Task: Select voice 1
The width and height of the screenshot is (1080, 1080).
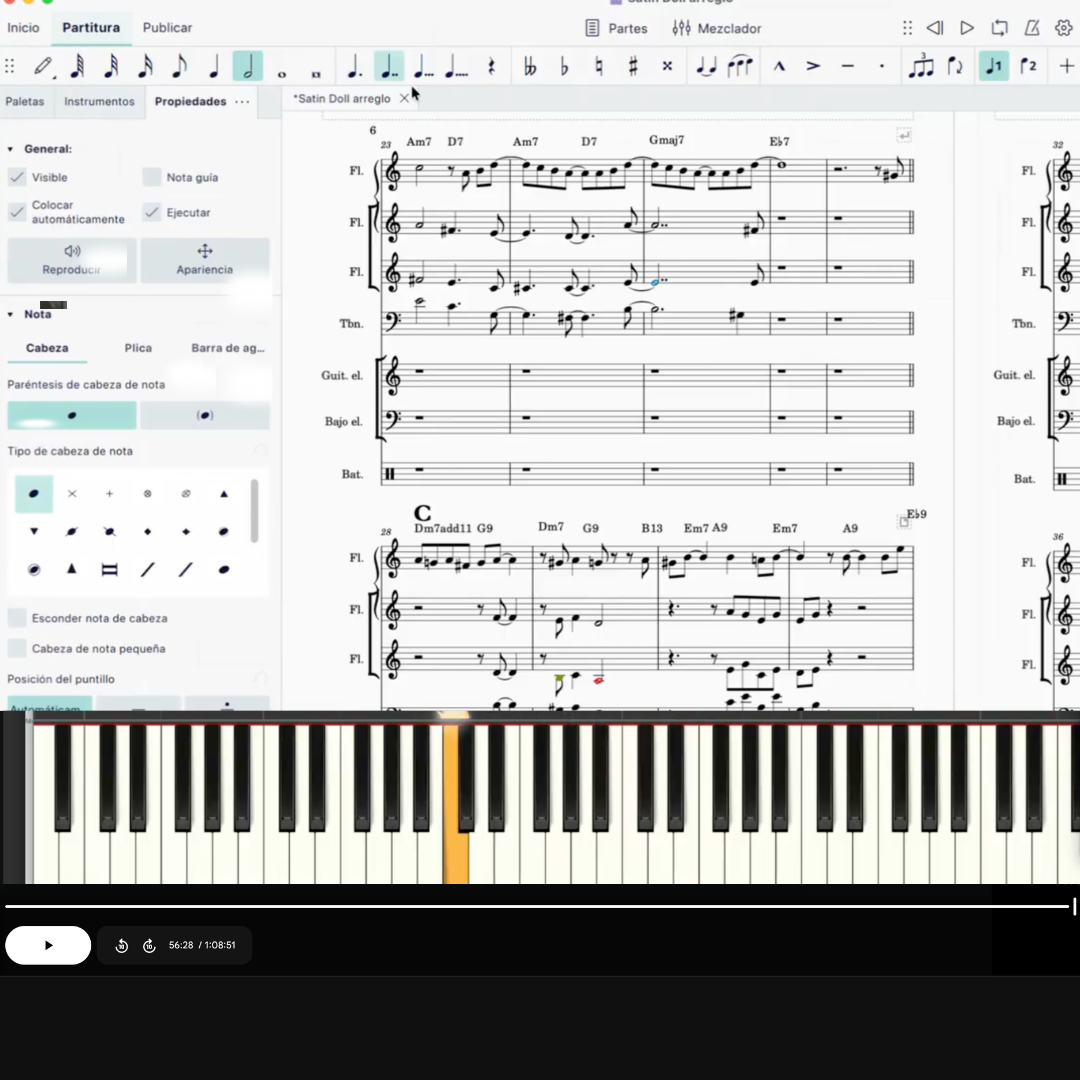Action: click(x=993, y=66)
